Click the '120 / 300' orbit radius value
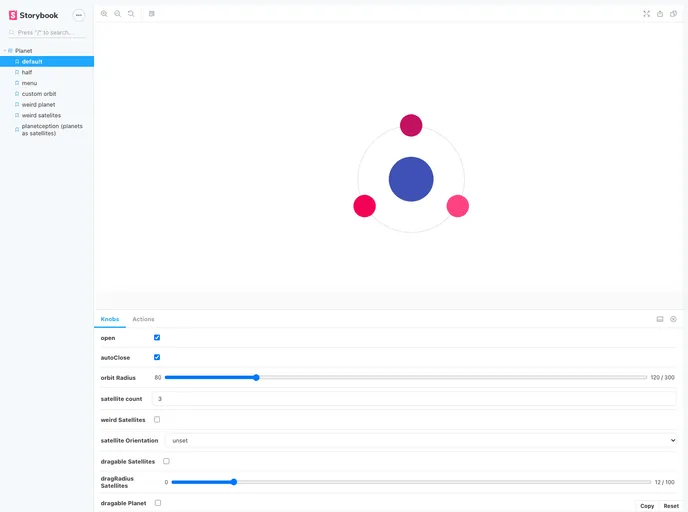688x512 pixels. coord(663,377)
